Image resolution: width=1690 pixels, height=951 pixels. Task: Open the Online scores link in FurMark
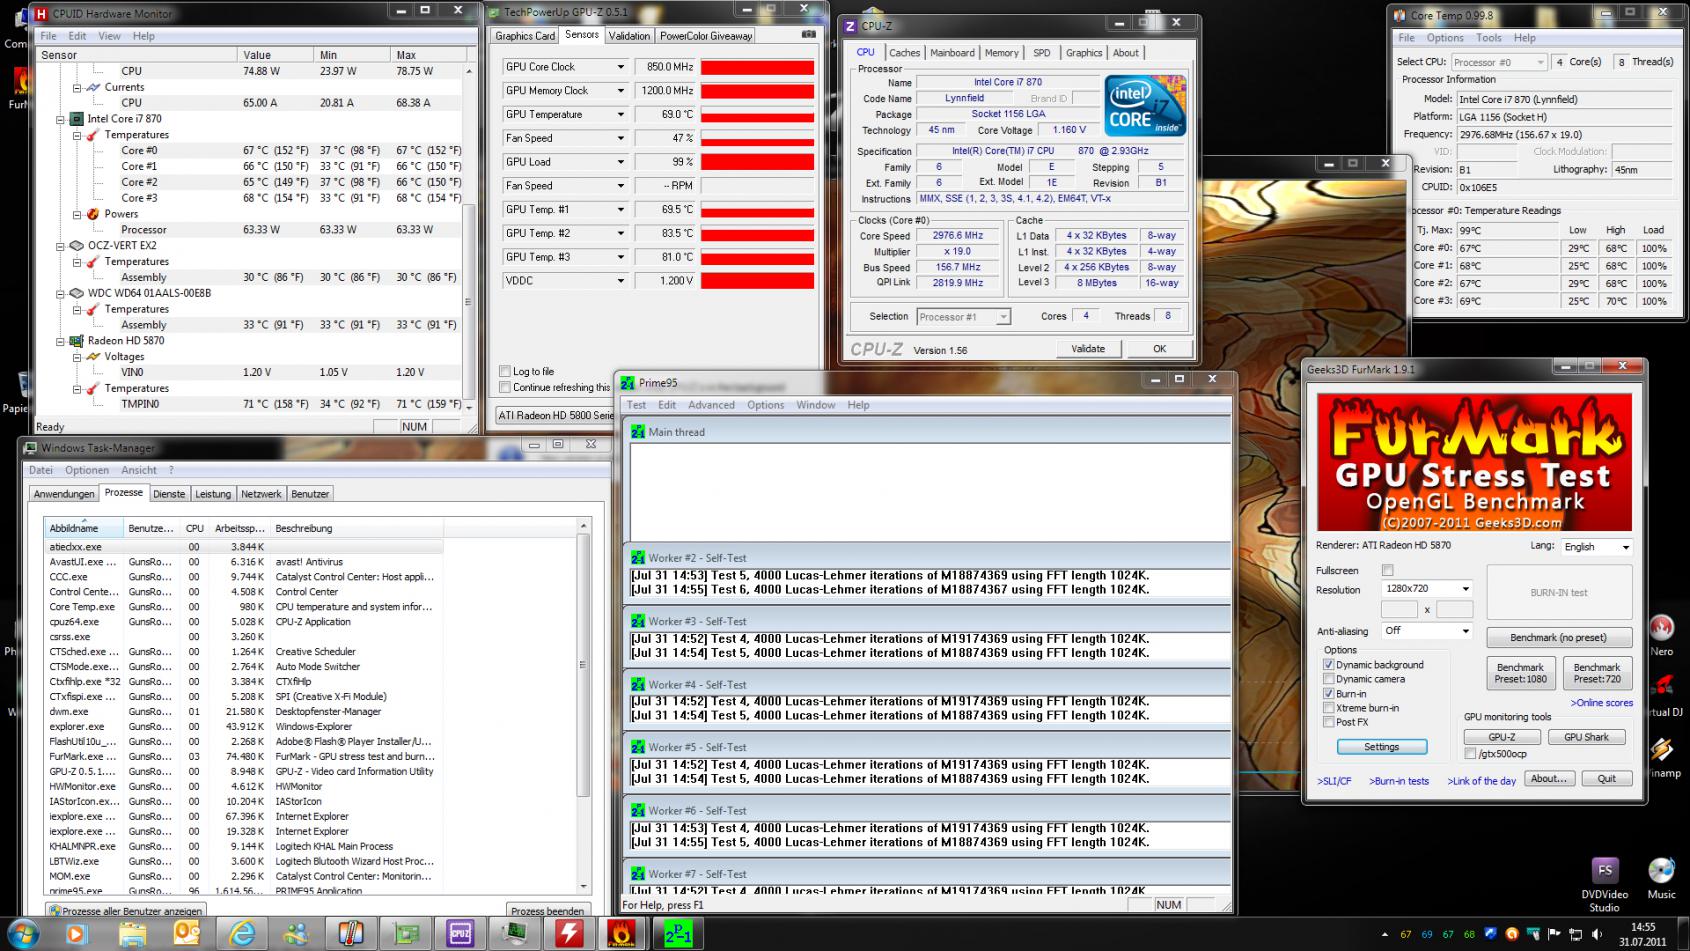click(x=1601, y=703)
